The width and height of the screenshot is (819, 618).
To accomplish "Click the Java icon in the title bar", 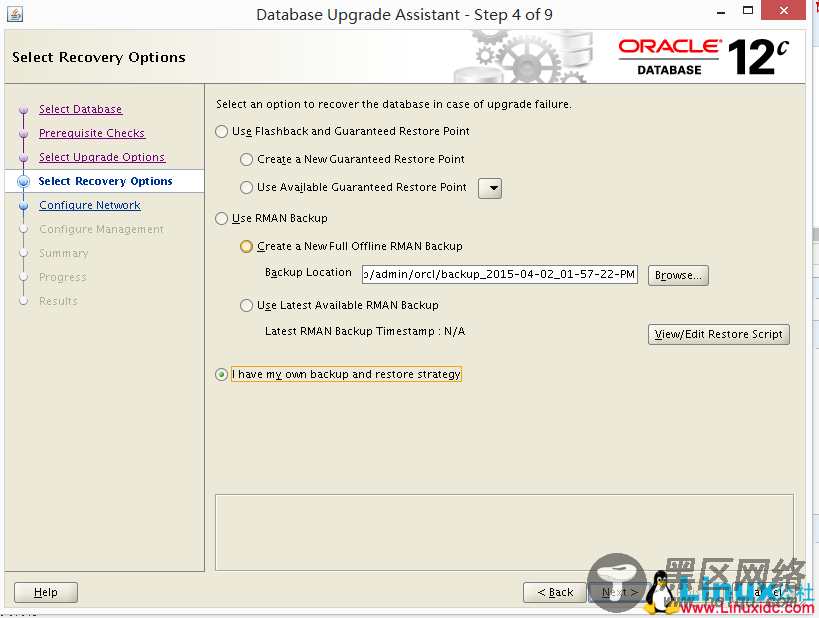I will pyautogui.click(x=15, y=14).
